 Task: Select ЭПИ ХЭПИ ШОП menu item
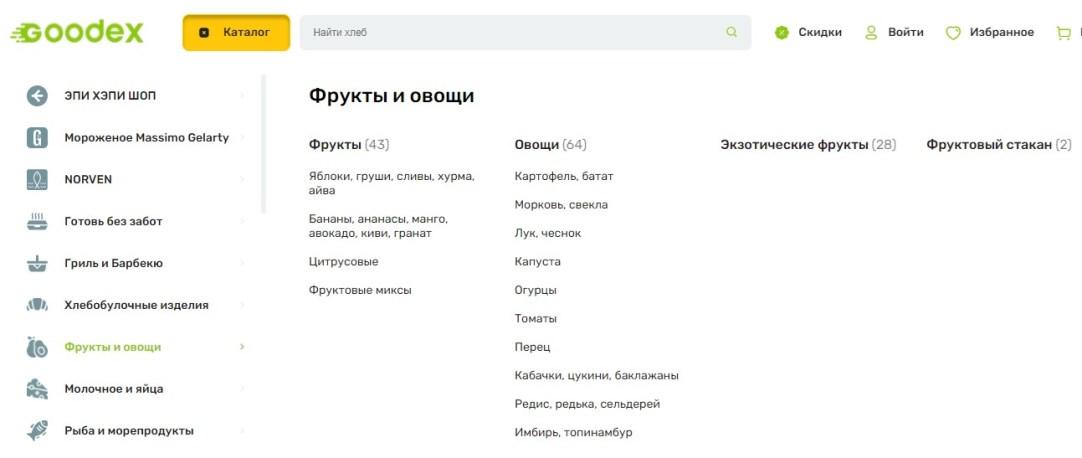pos(110,96)
